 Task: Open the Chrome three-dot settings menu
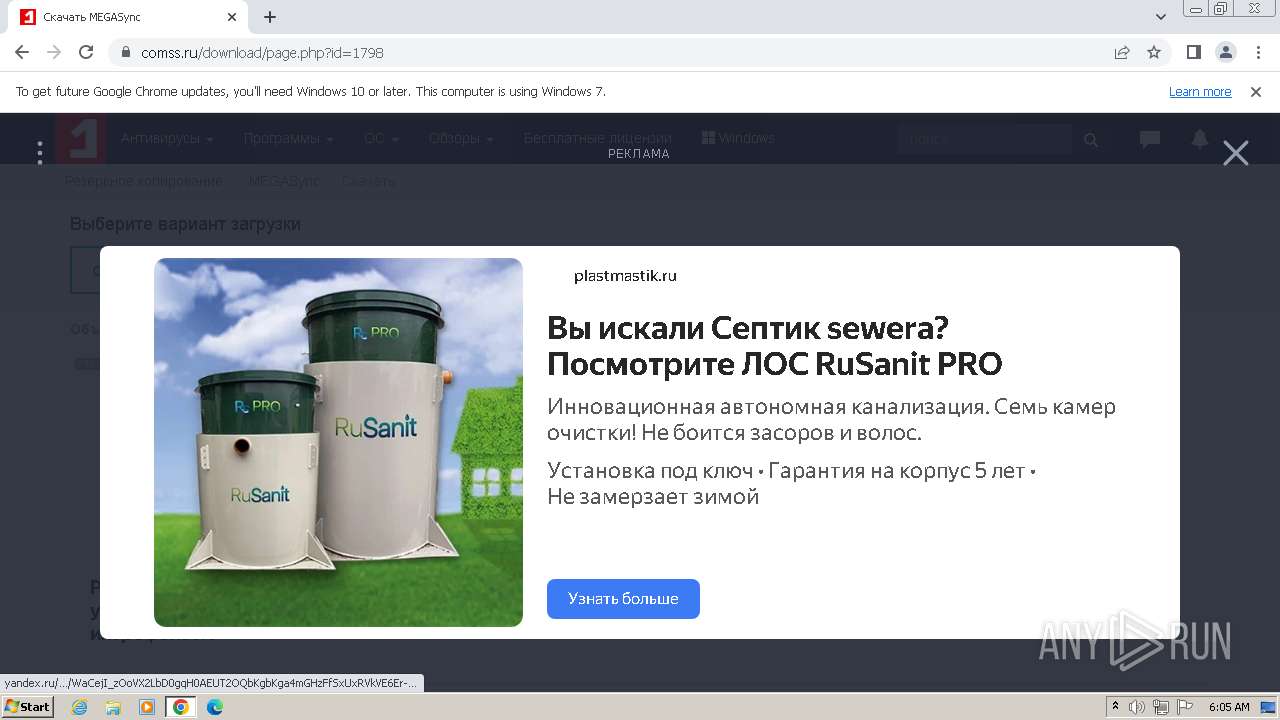click(x=1259, y=52)
